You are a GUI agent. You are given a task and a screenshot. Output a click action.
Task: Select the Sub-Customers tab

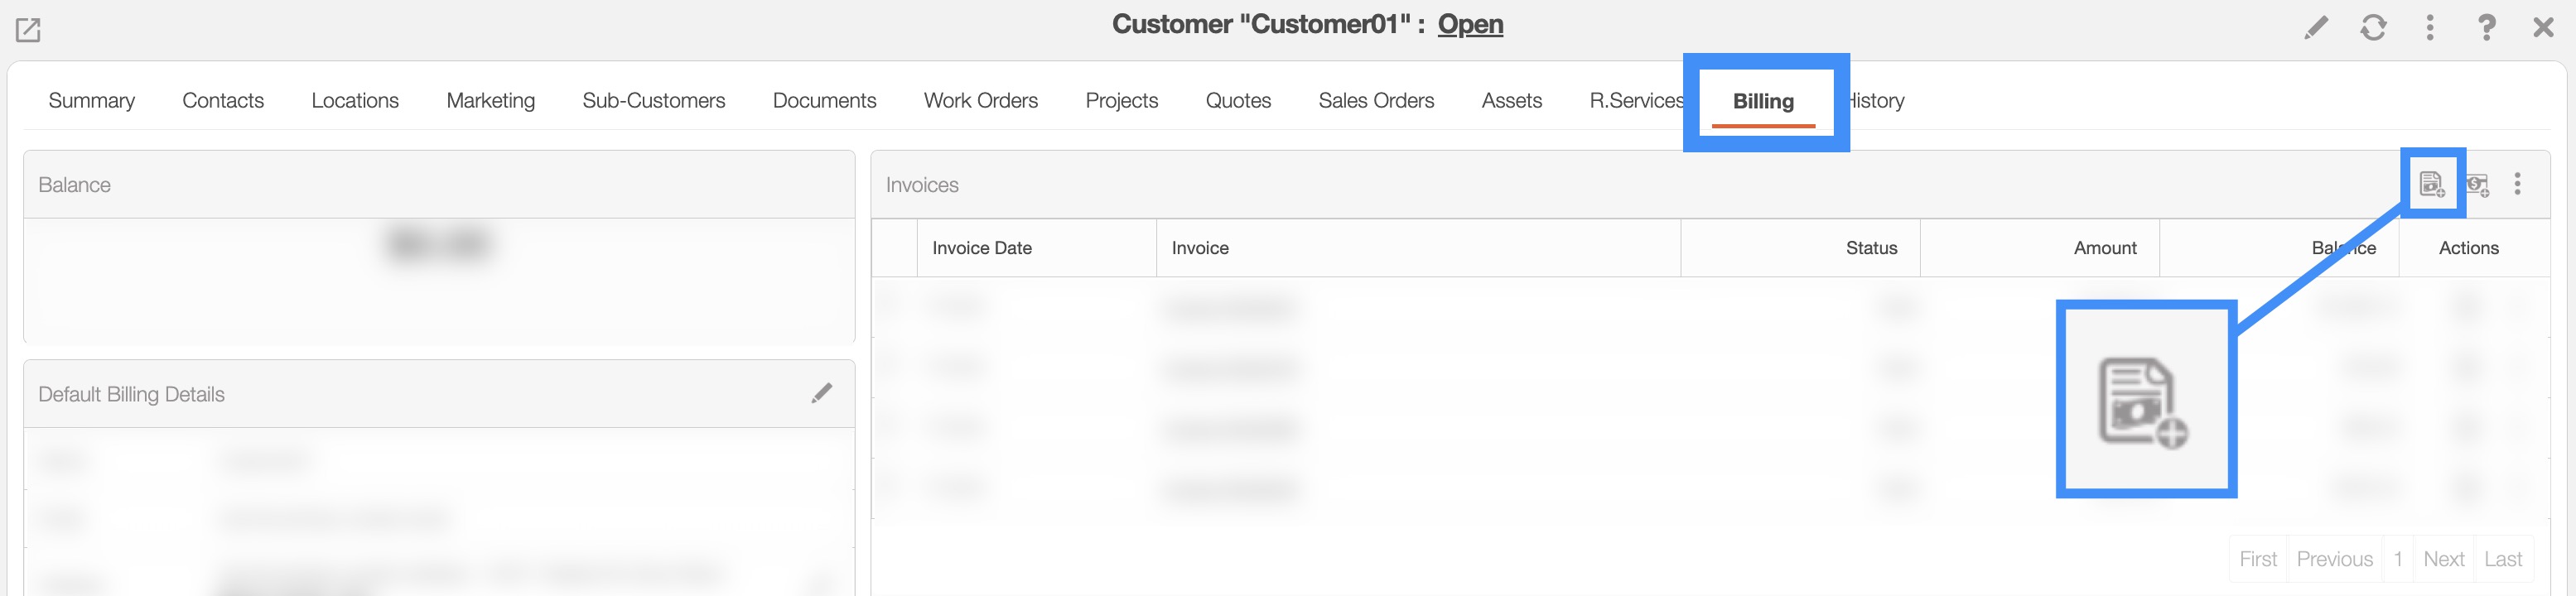click(653, 100)
